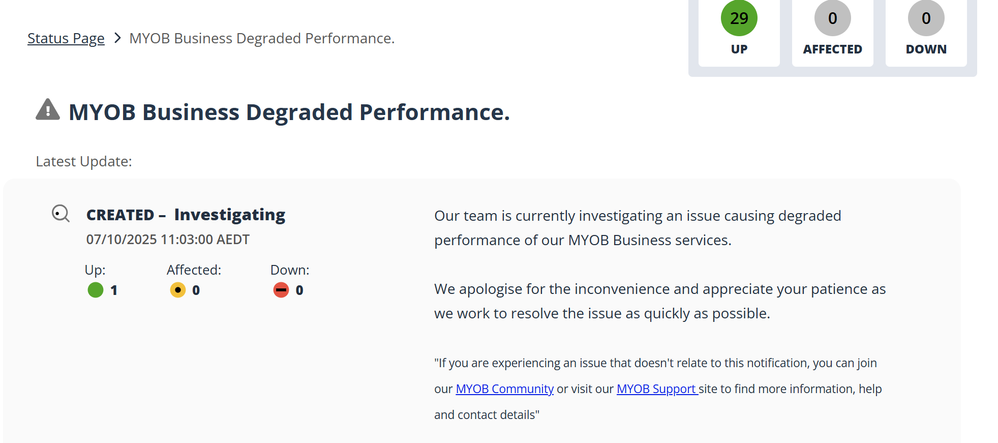Select the DOWN summary card label
The height and width of the screenshot is (443, 998).
point(926,49)
